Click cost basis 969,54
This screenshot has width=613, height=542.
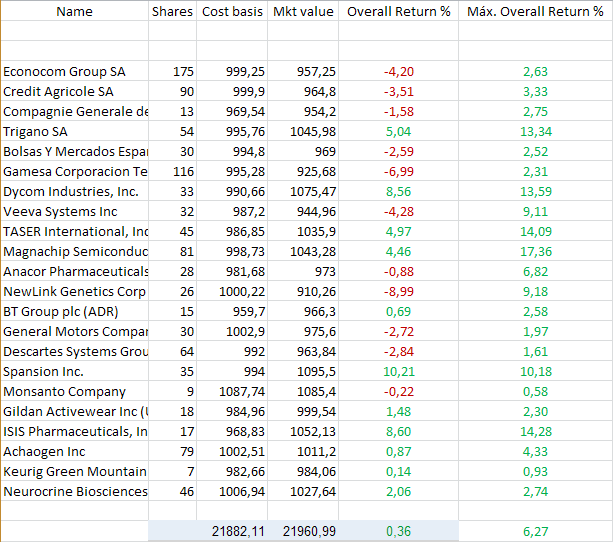232,111
